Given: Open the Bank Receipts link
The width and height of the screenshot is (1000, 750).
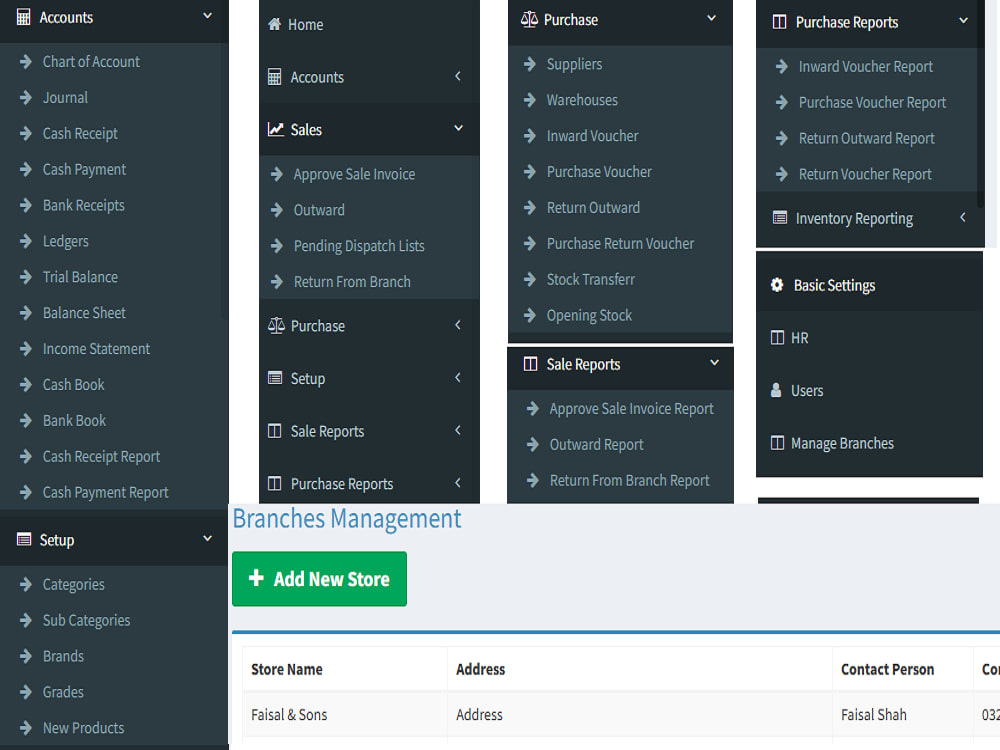Looking at the screenshot, I should point(84,205).
